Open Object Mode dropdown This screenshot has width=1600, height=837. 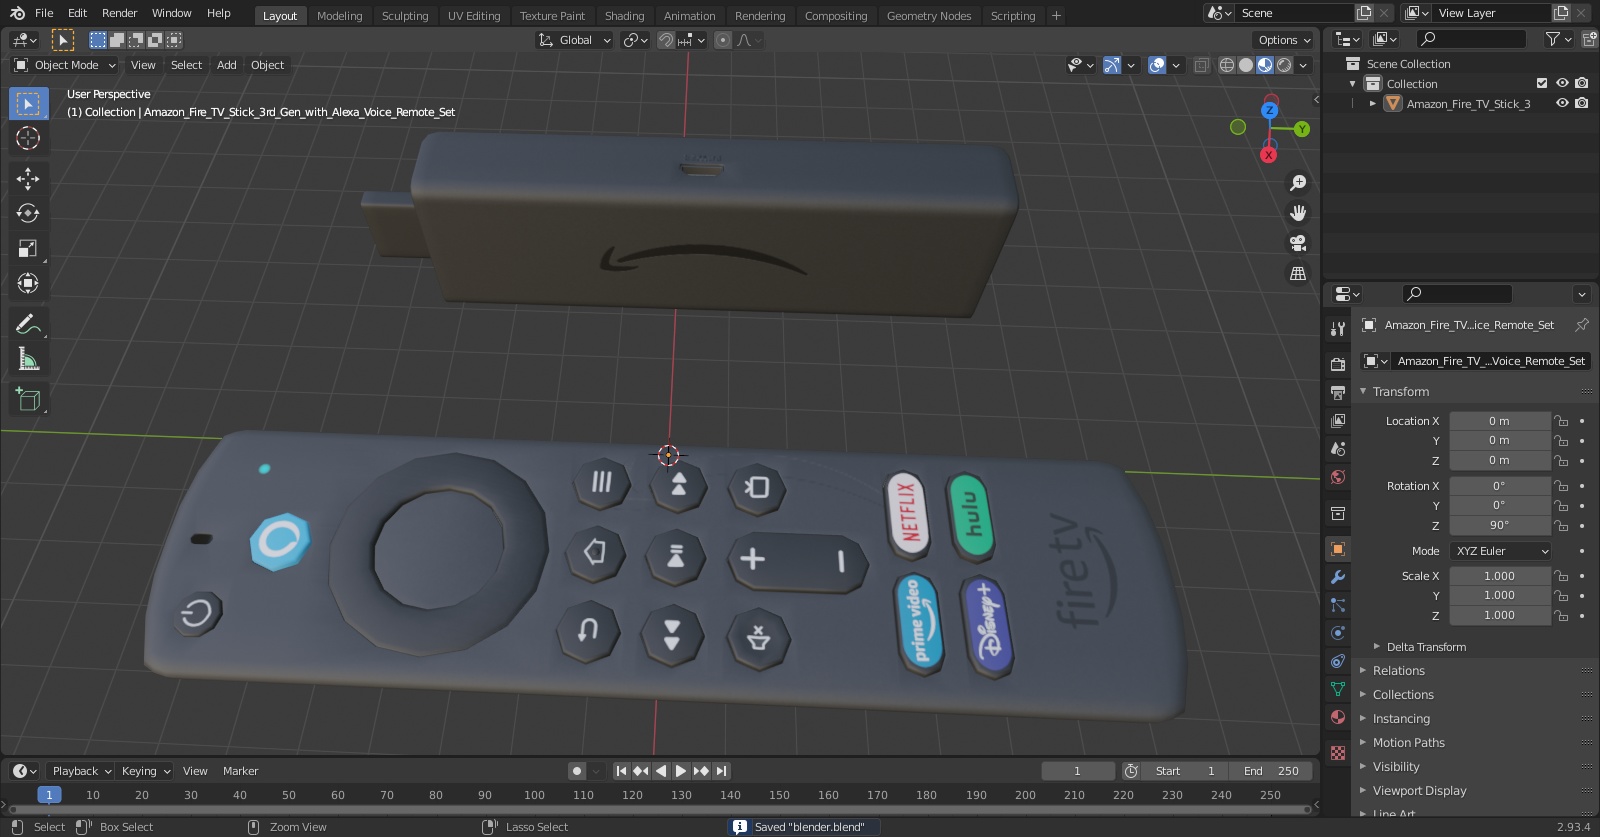point(65,65)
